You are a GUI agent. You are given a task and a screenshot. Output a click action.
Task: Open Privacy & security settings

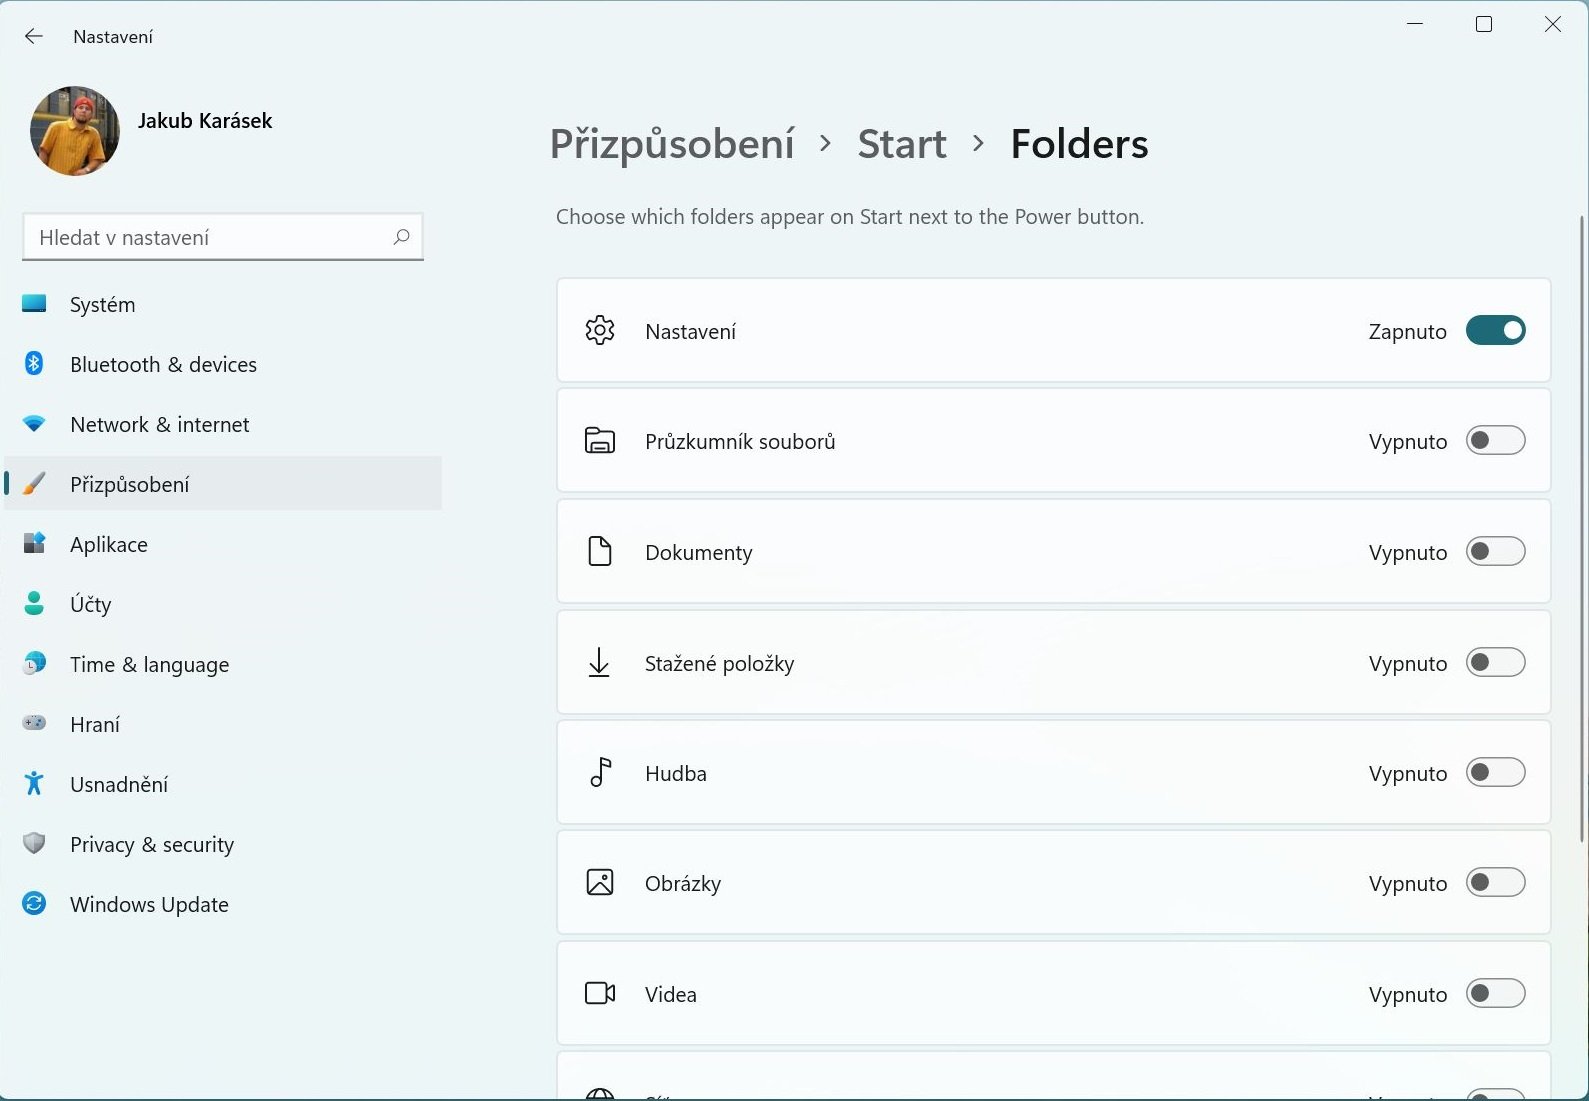[x=223, y=844]
